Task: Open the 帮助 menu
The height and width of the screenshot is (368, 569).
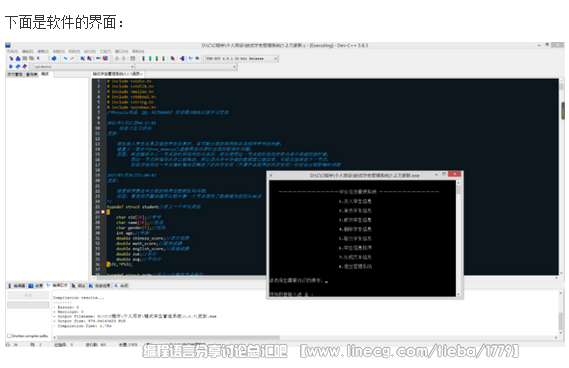Action: (x=138, y=52)
